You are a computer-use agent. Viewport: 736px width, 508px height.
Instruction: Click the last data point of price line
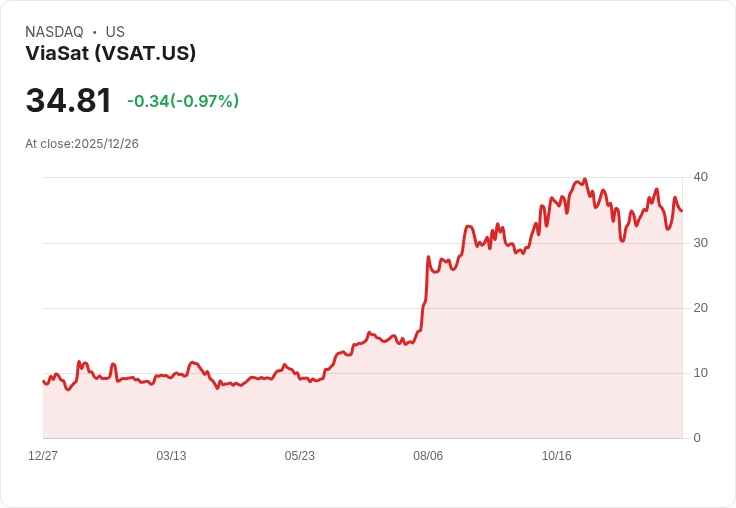point(682,211)
